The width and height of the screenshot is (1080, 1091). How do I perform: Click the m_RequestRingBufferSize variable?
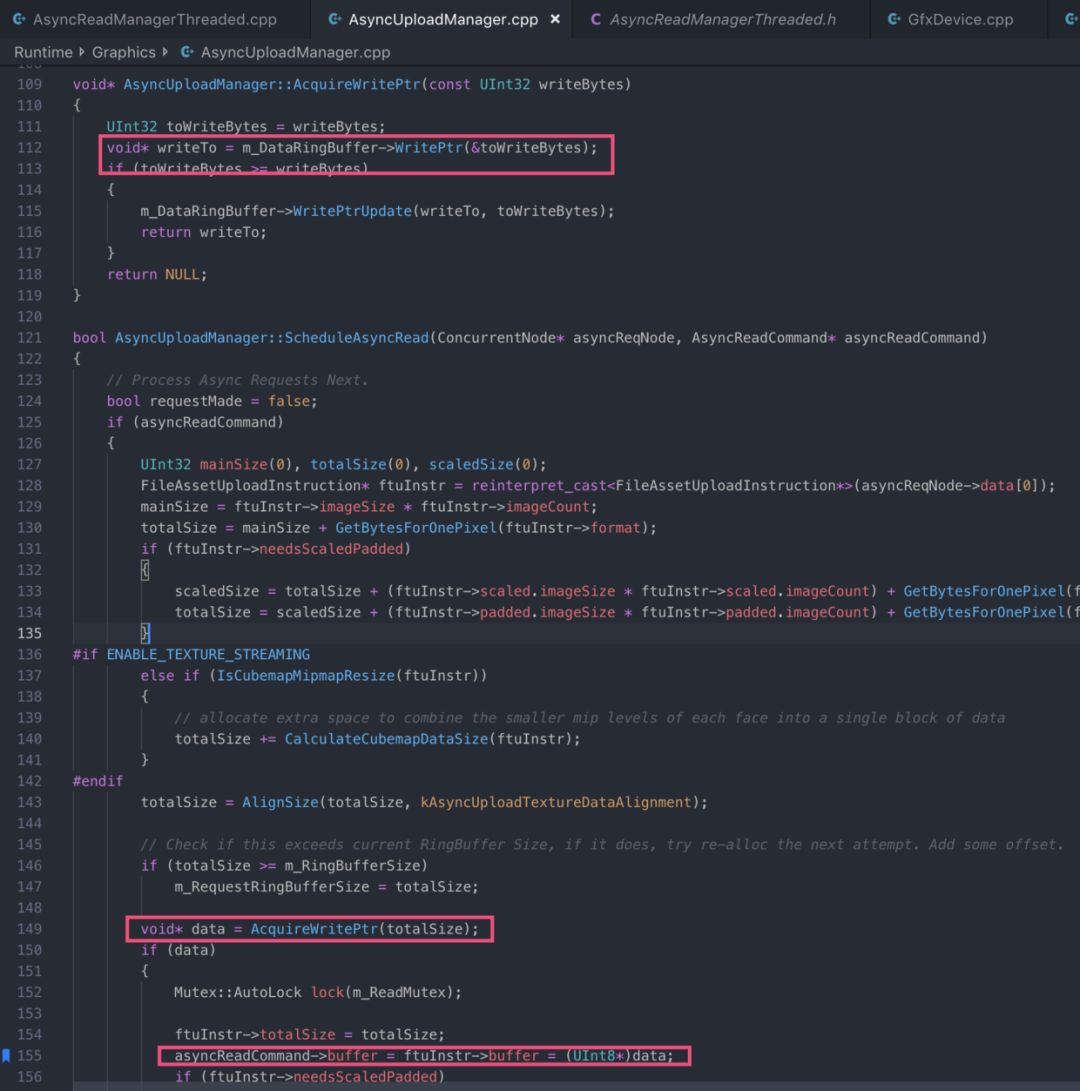272,886
